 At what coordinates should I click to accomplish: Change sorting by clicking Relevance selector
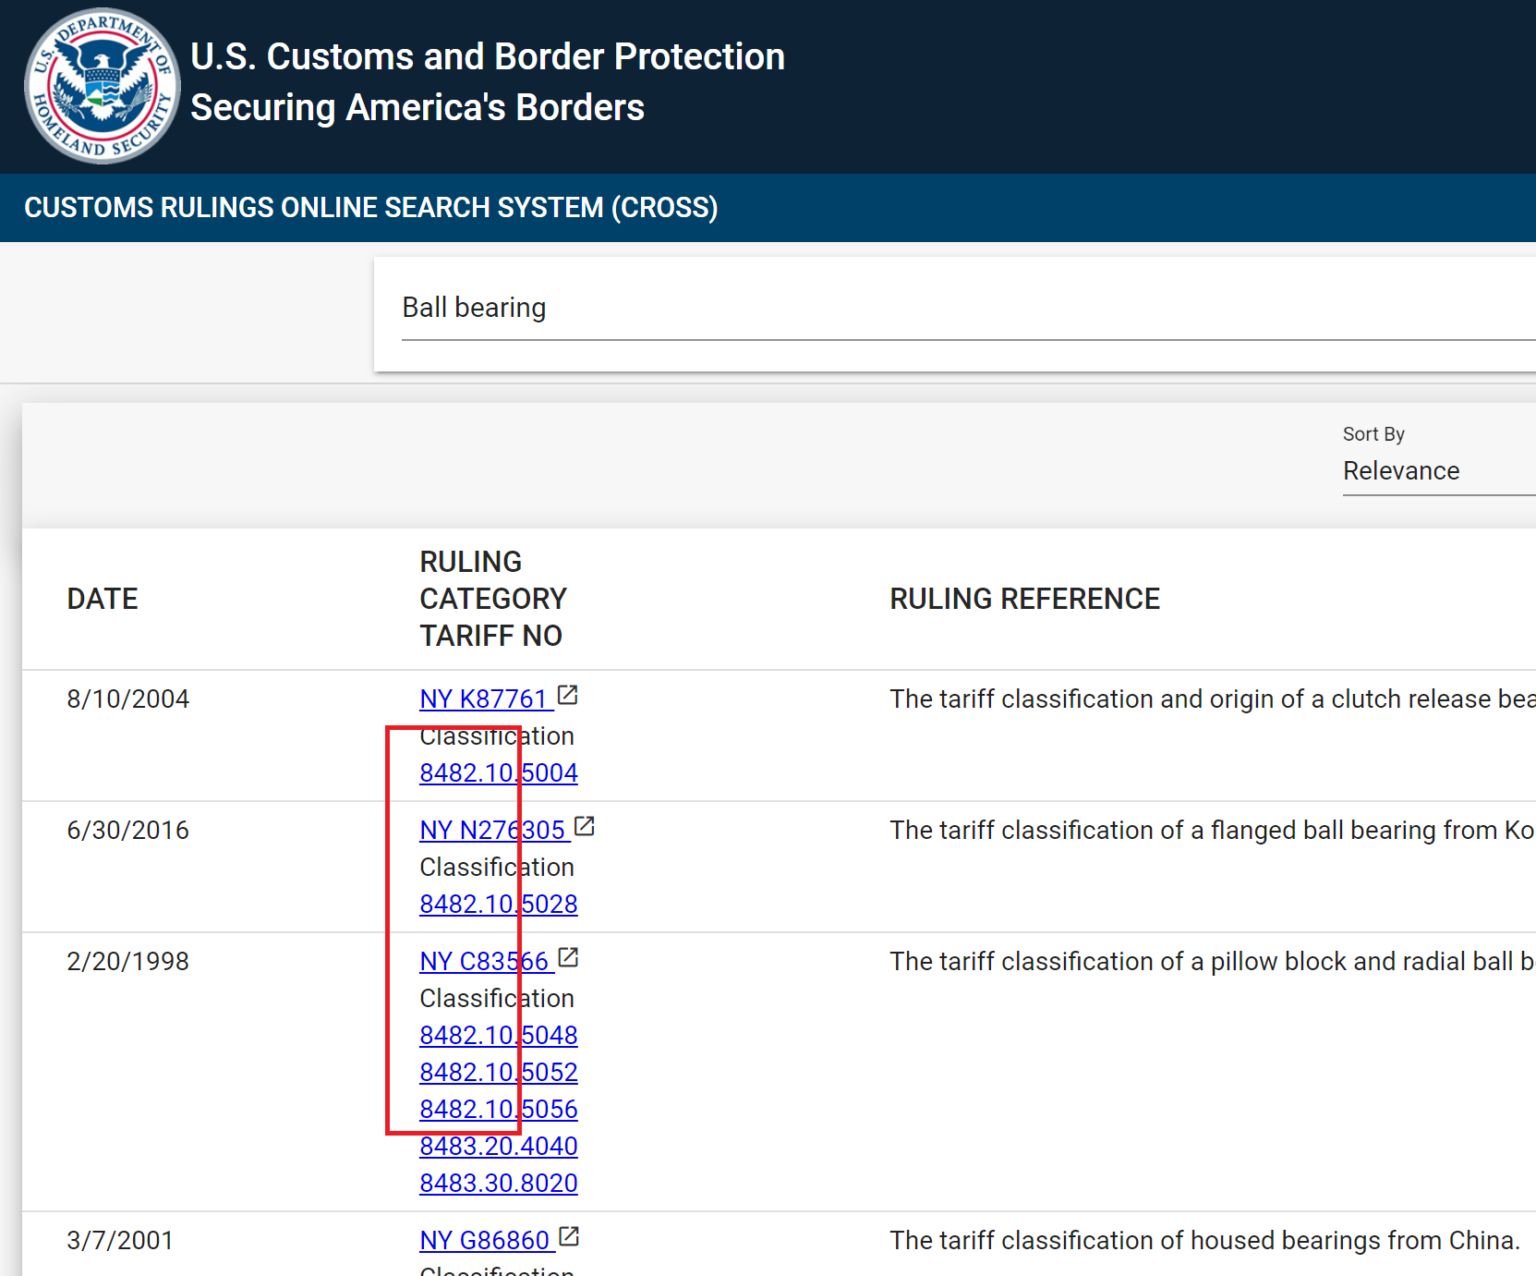pyautogui.click(x=1401, y=470)
